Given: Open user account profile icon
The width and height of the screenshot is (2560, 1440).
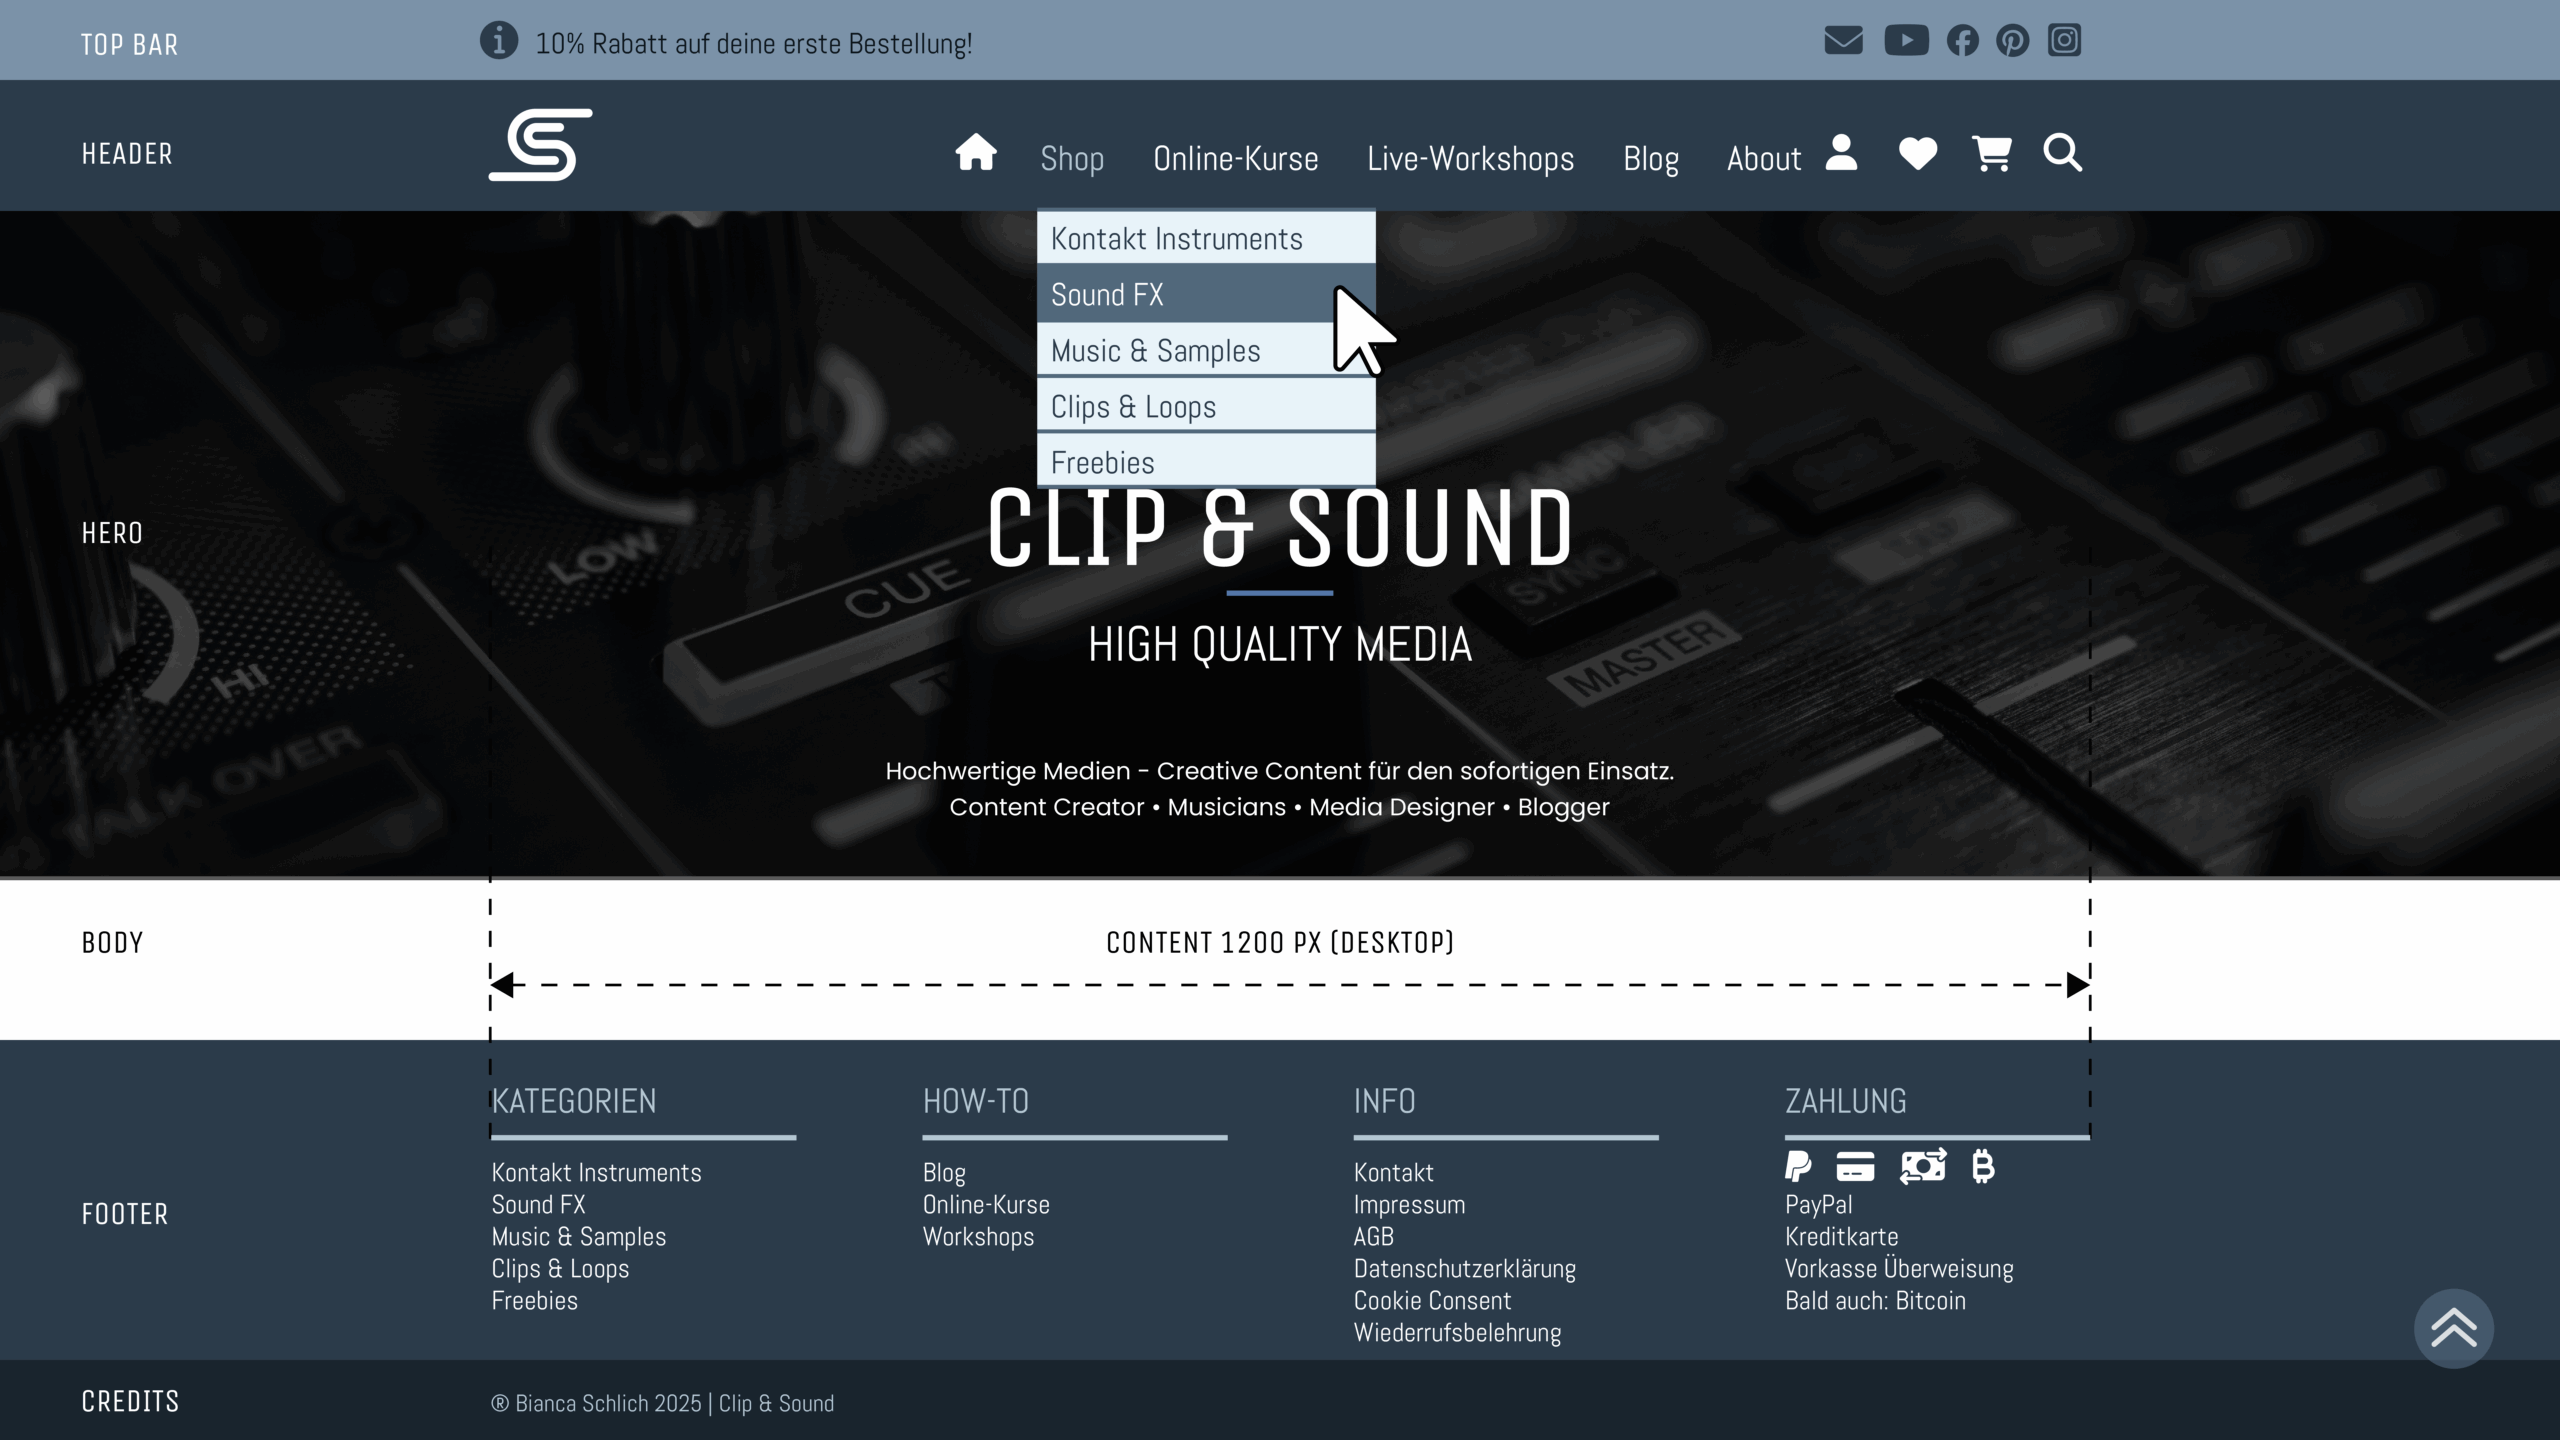Looking at the screenshot, I should [x=1841, y=154].
